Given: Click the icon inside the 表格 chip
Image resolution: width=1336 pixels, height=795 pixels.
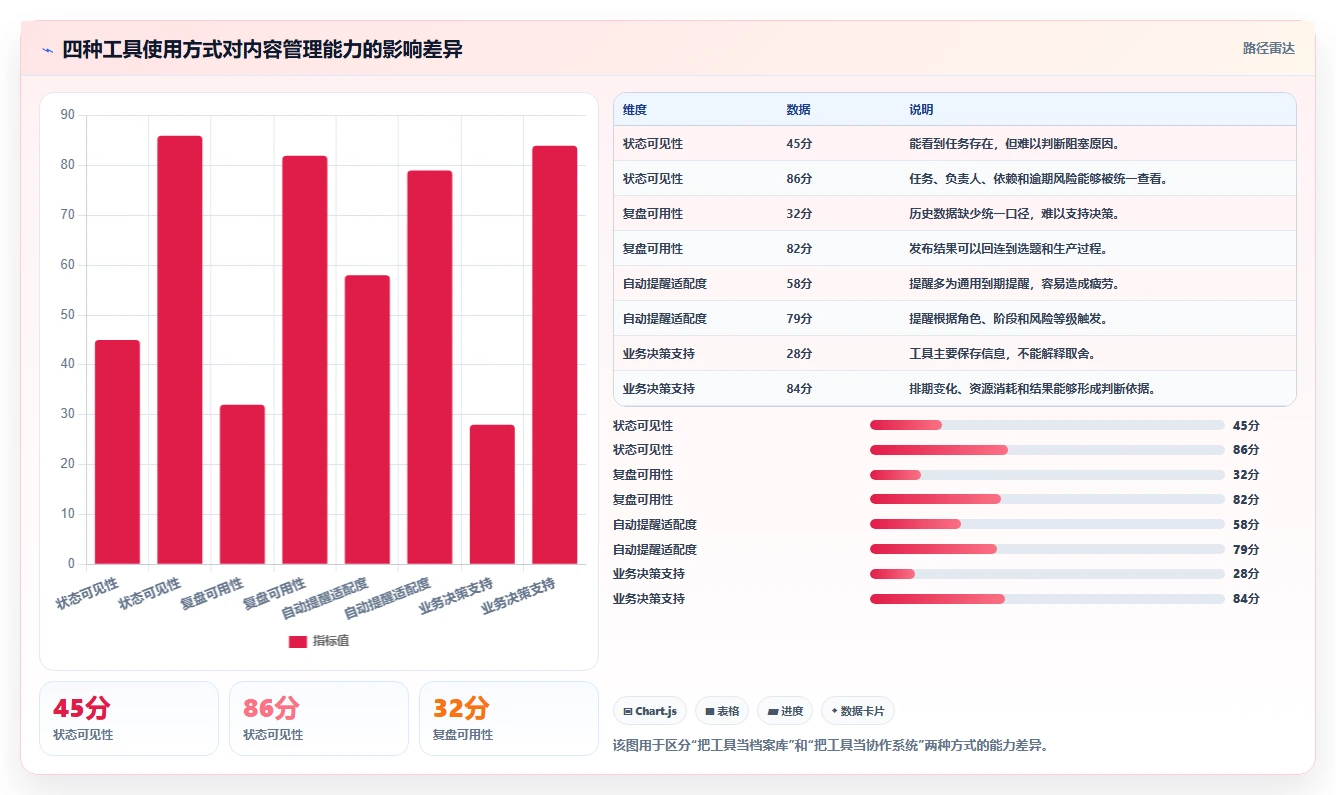Looking at the screenshot, I should click(x=709, y=711).
